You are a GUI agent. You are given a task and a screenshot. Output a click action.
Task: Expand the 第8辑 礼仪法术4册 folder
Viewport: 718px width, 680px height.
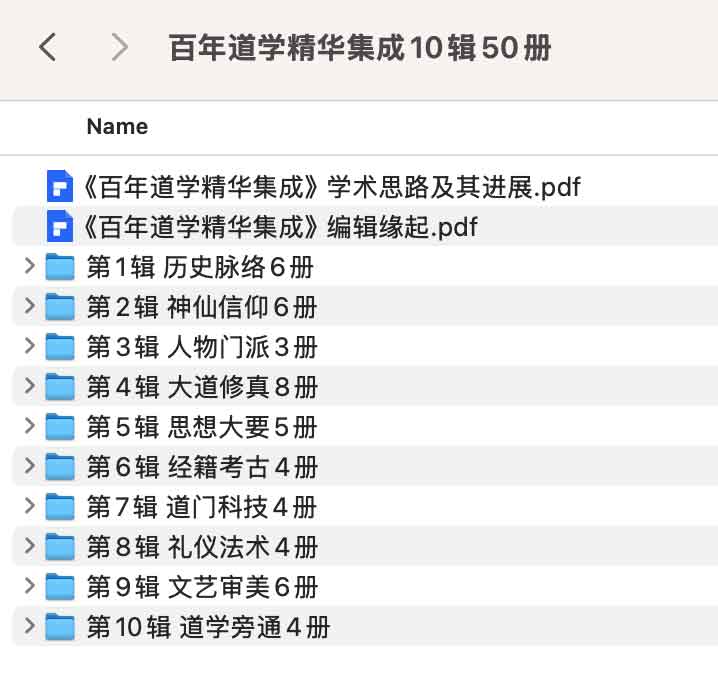pyautogui.click(x=29, y=547)
